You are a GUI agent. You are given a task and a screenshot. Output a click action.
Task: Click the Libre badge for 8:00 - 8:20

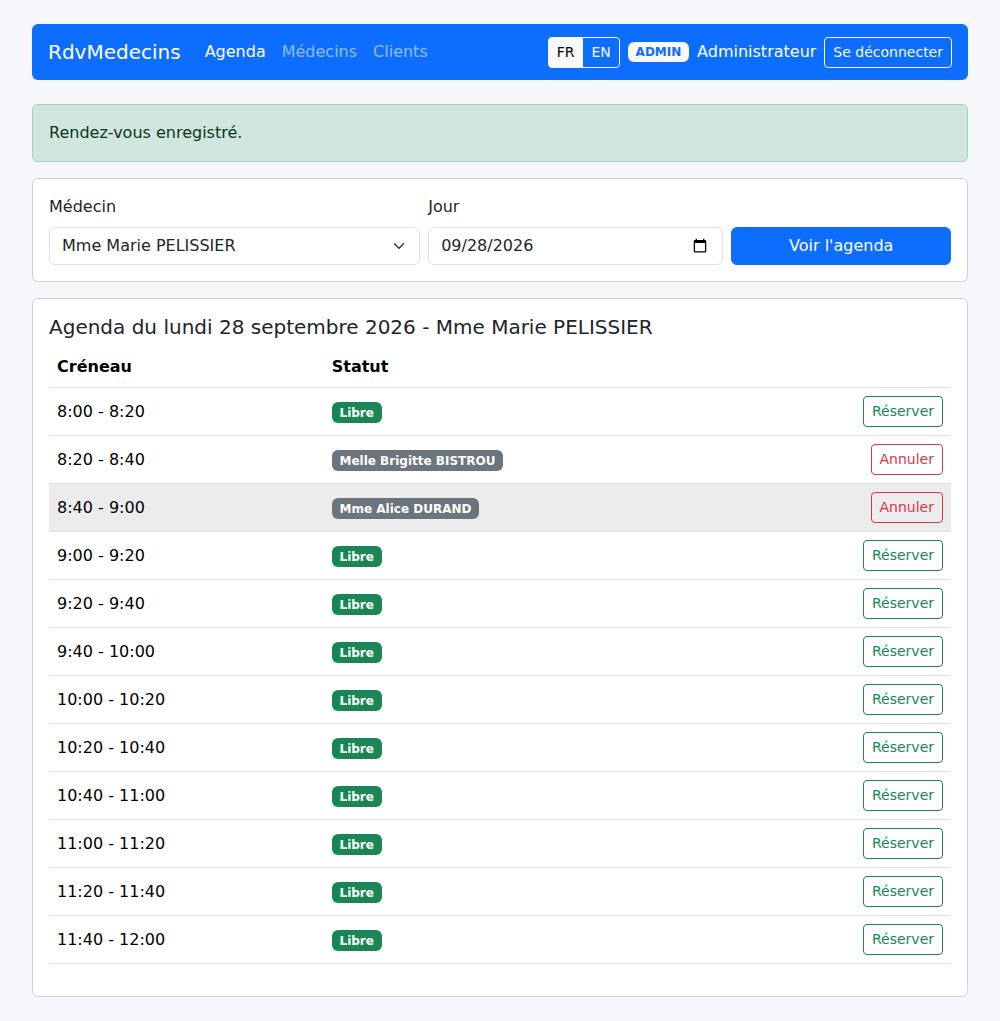pyautogui.click(x=357, y=413)
